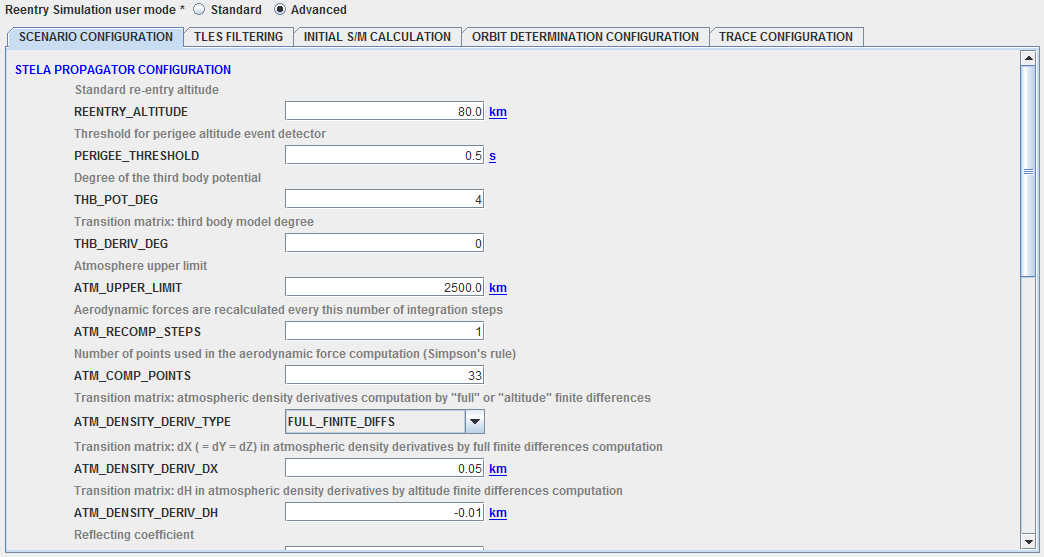Select the Standard user mode radio button
Screen dimensions: 1044x557
[x=198, y=10]
